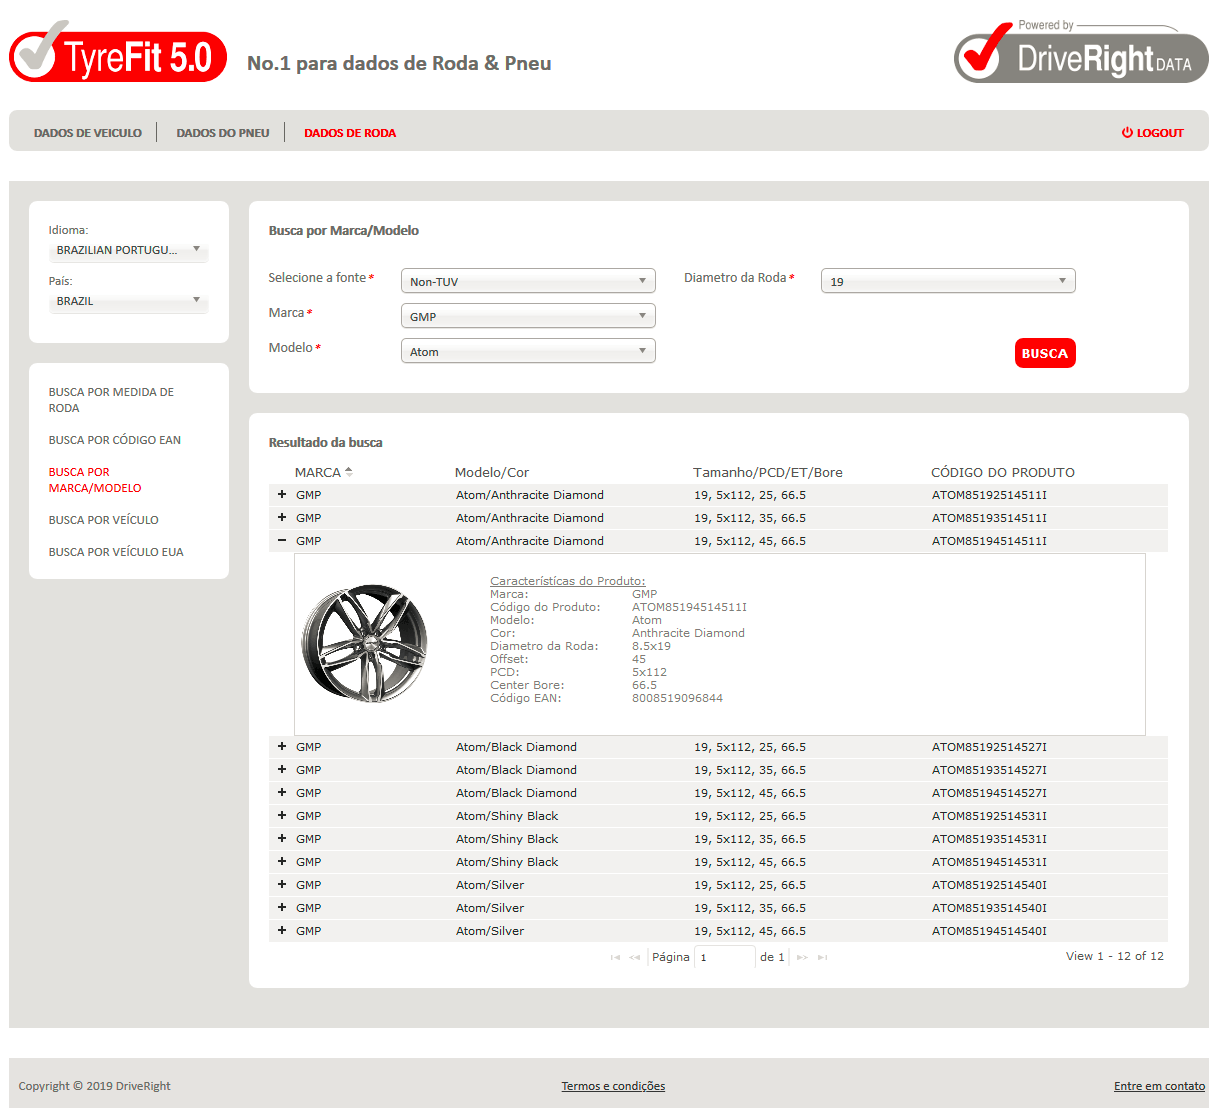This screenshot has width=1218, height=1112.
Task: Click the Página number input field
Action: 725,957
